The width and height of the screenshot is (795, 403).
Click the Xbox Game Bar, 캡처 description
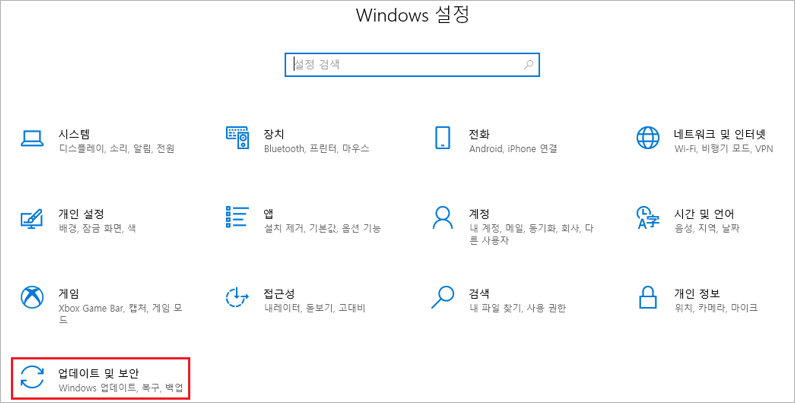(121, 314)
